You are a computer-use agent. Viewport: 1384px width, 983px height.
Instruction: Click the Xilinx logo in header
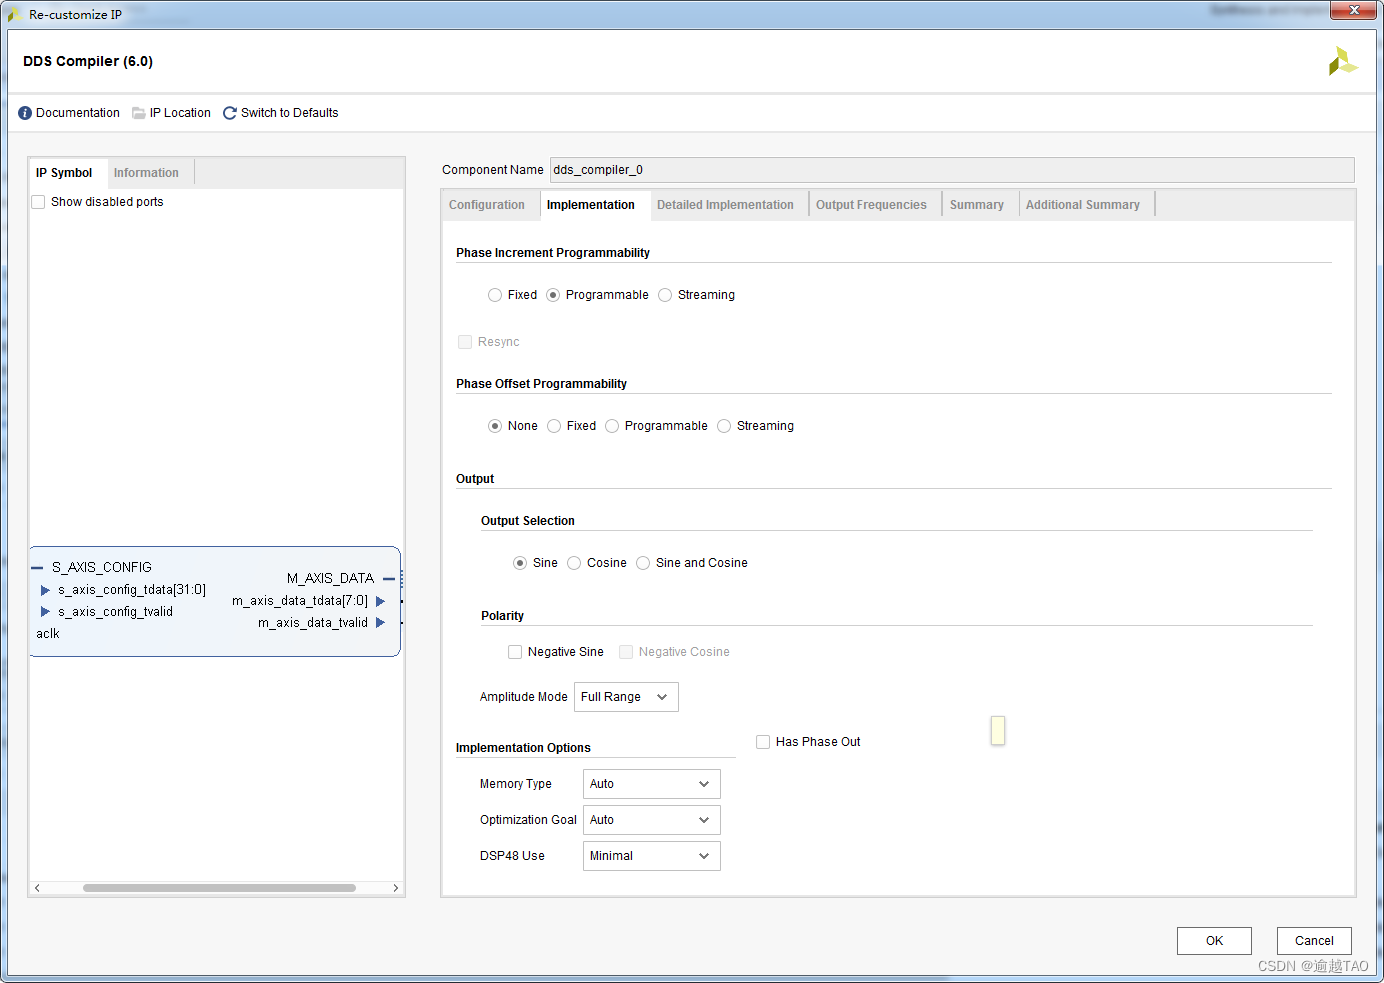coord(1342,61)
